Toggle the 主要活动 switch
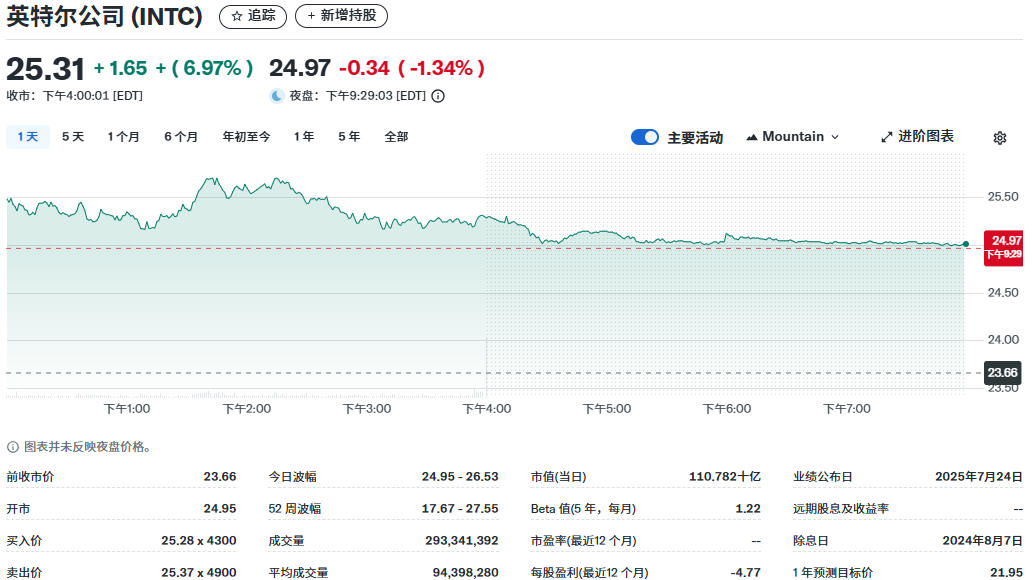The width and height of the screenshot is (1032, 580). pyautogui.click(x=644, y=137)
